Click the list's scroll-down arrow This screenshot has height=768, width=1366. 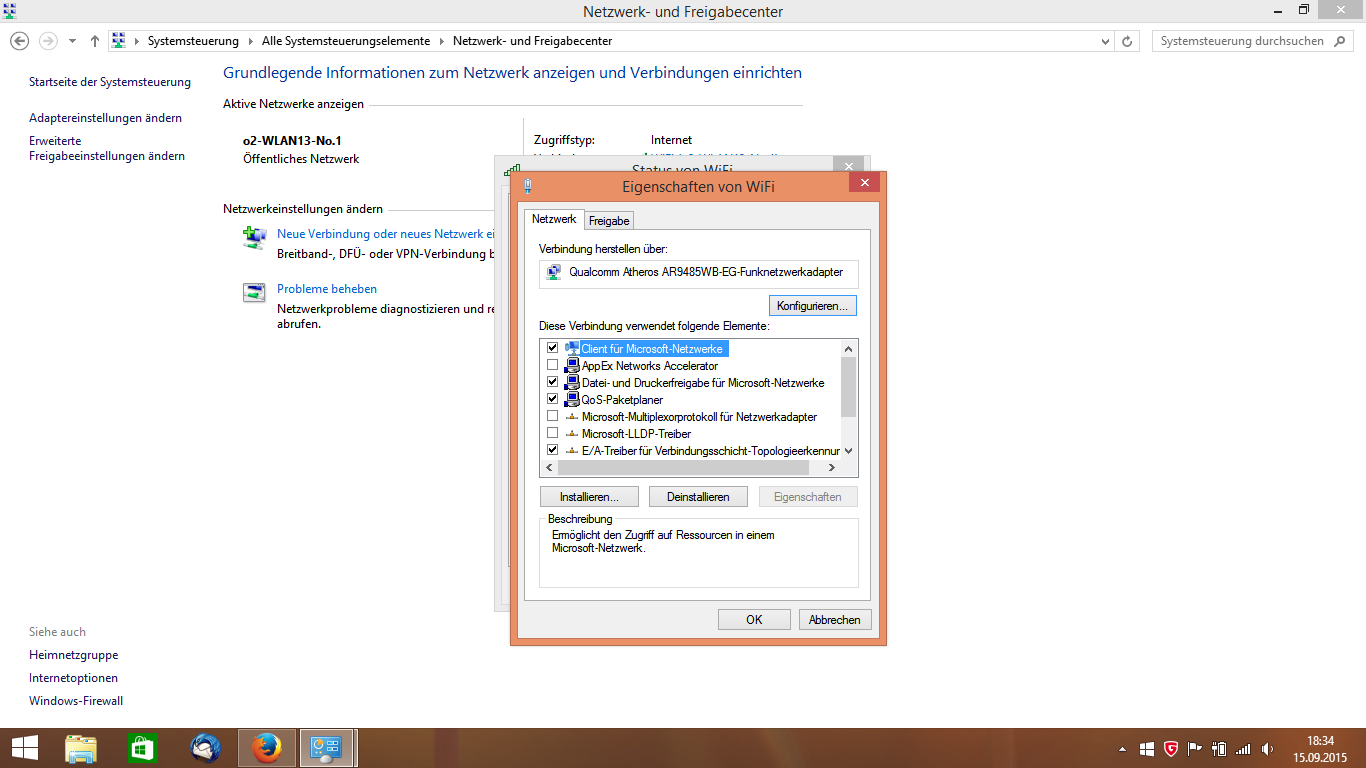coord(849,451)
